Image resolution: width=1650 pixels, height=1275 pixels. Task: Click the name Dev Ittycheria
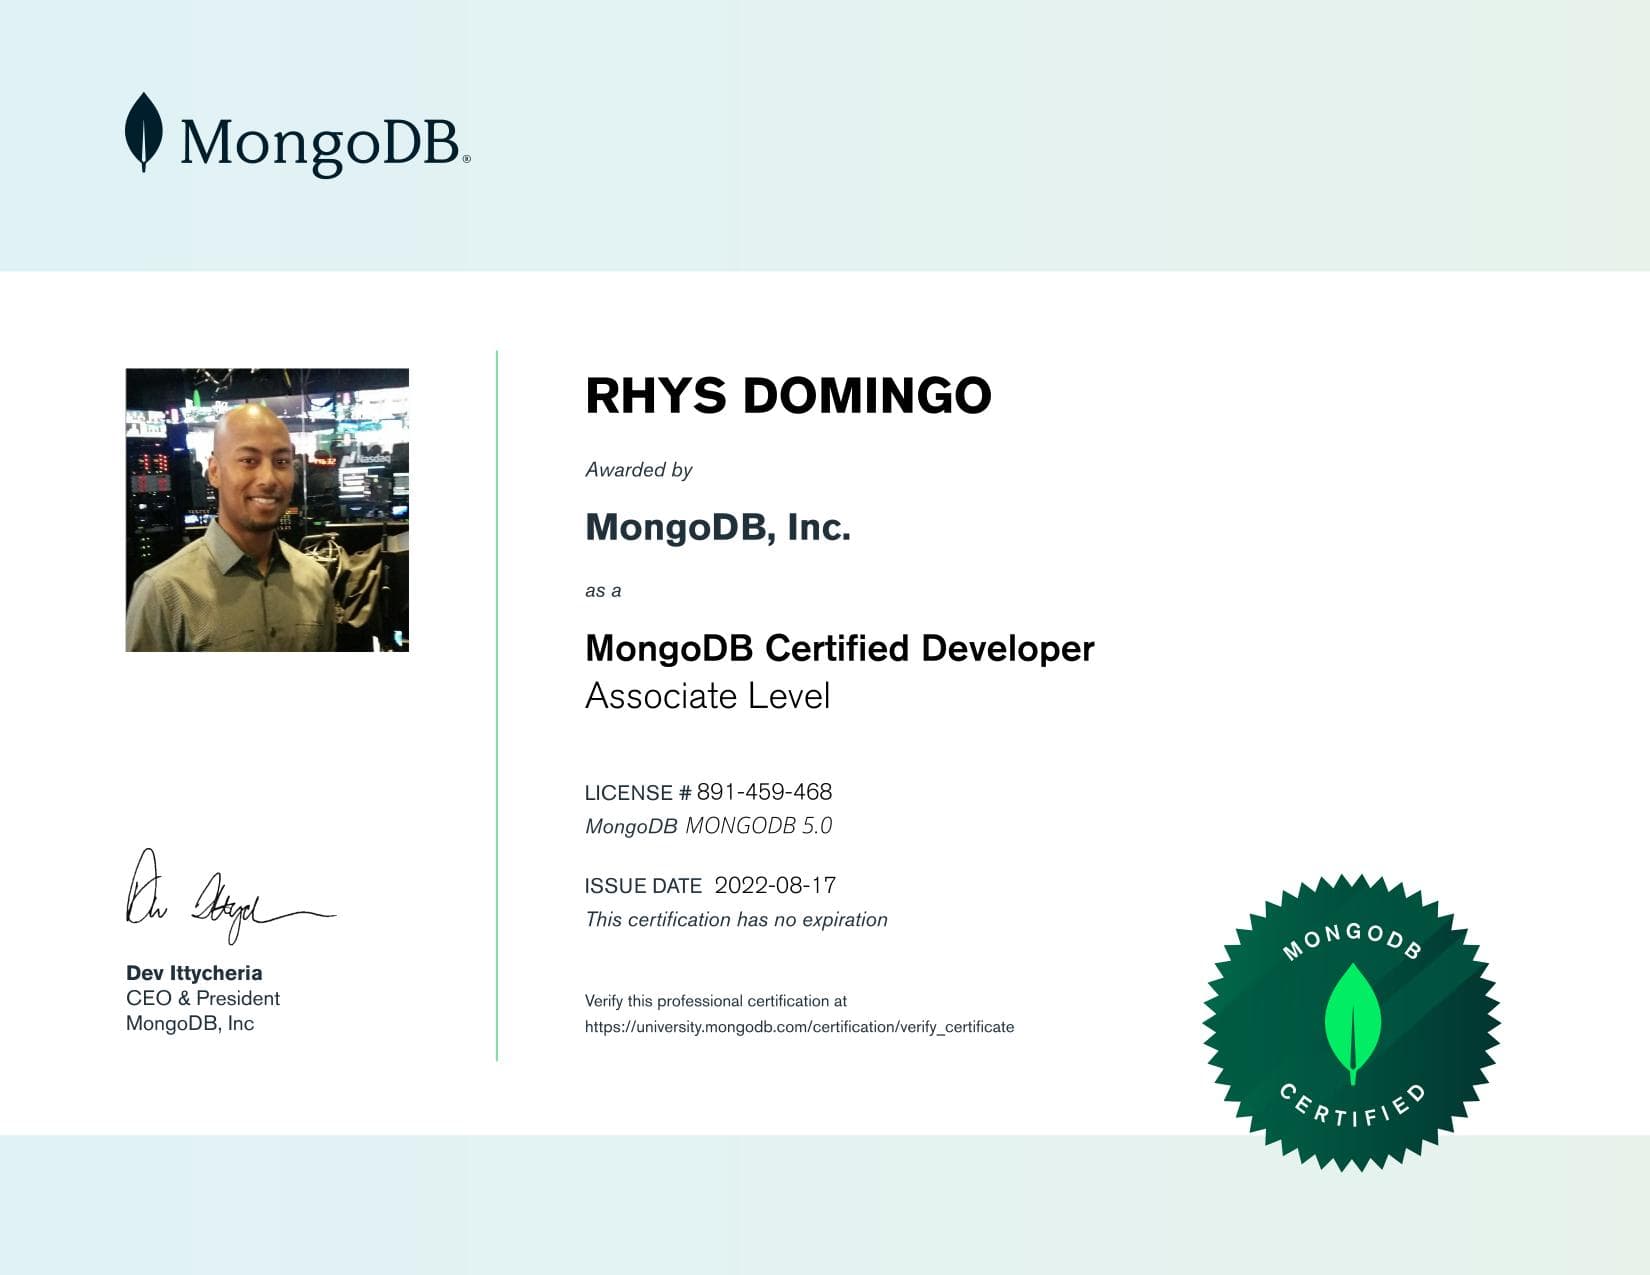[x=194, y=973]
